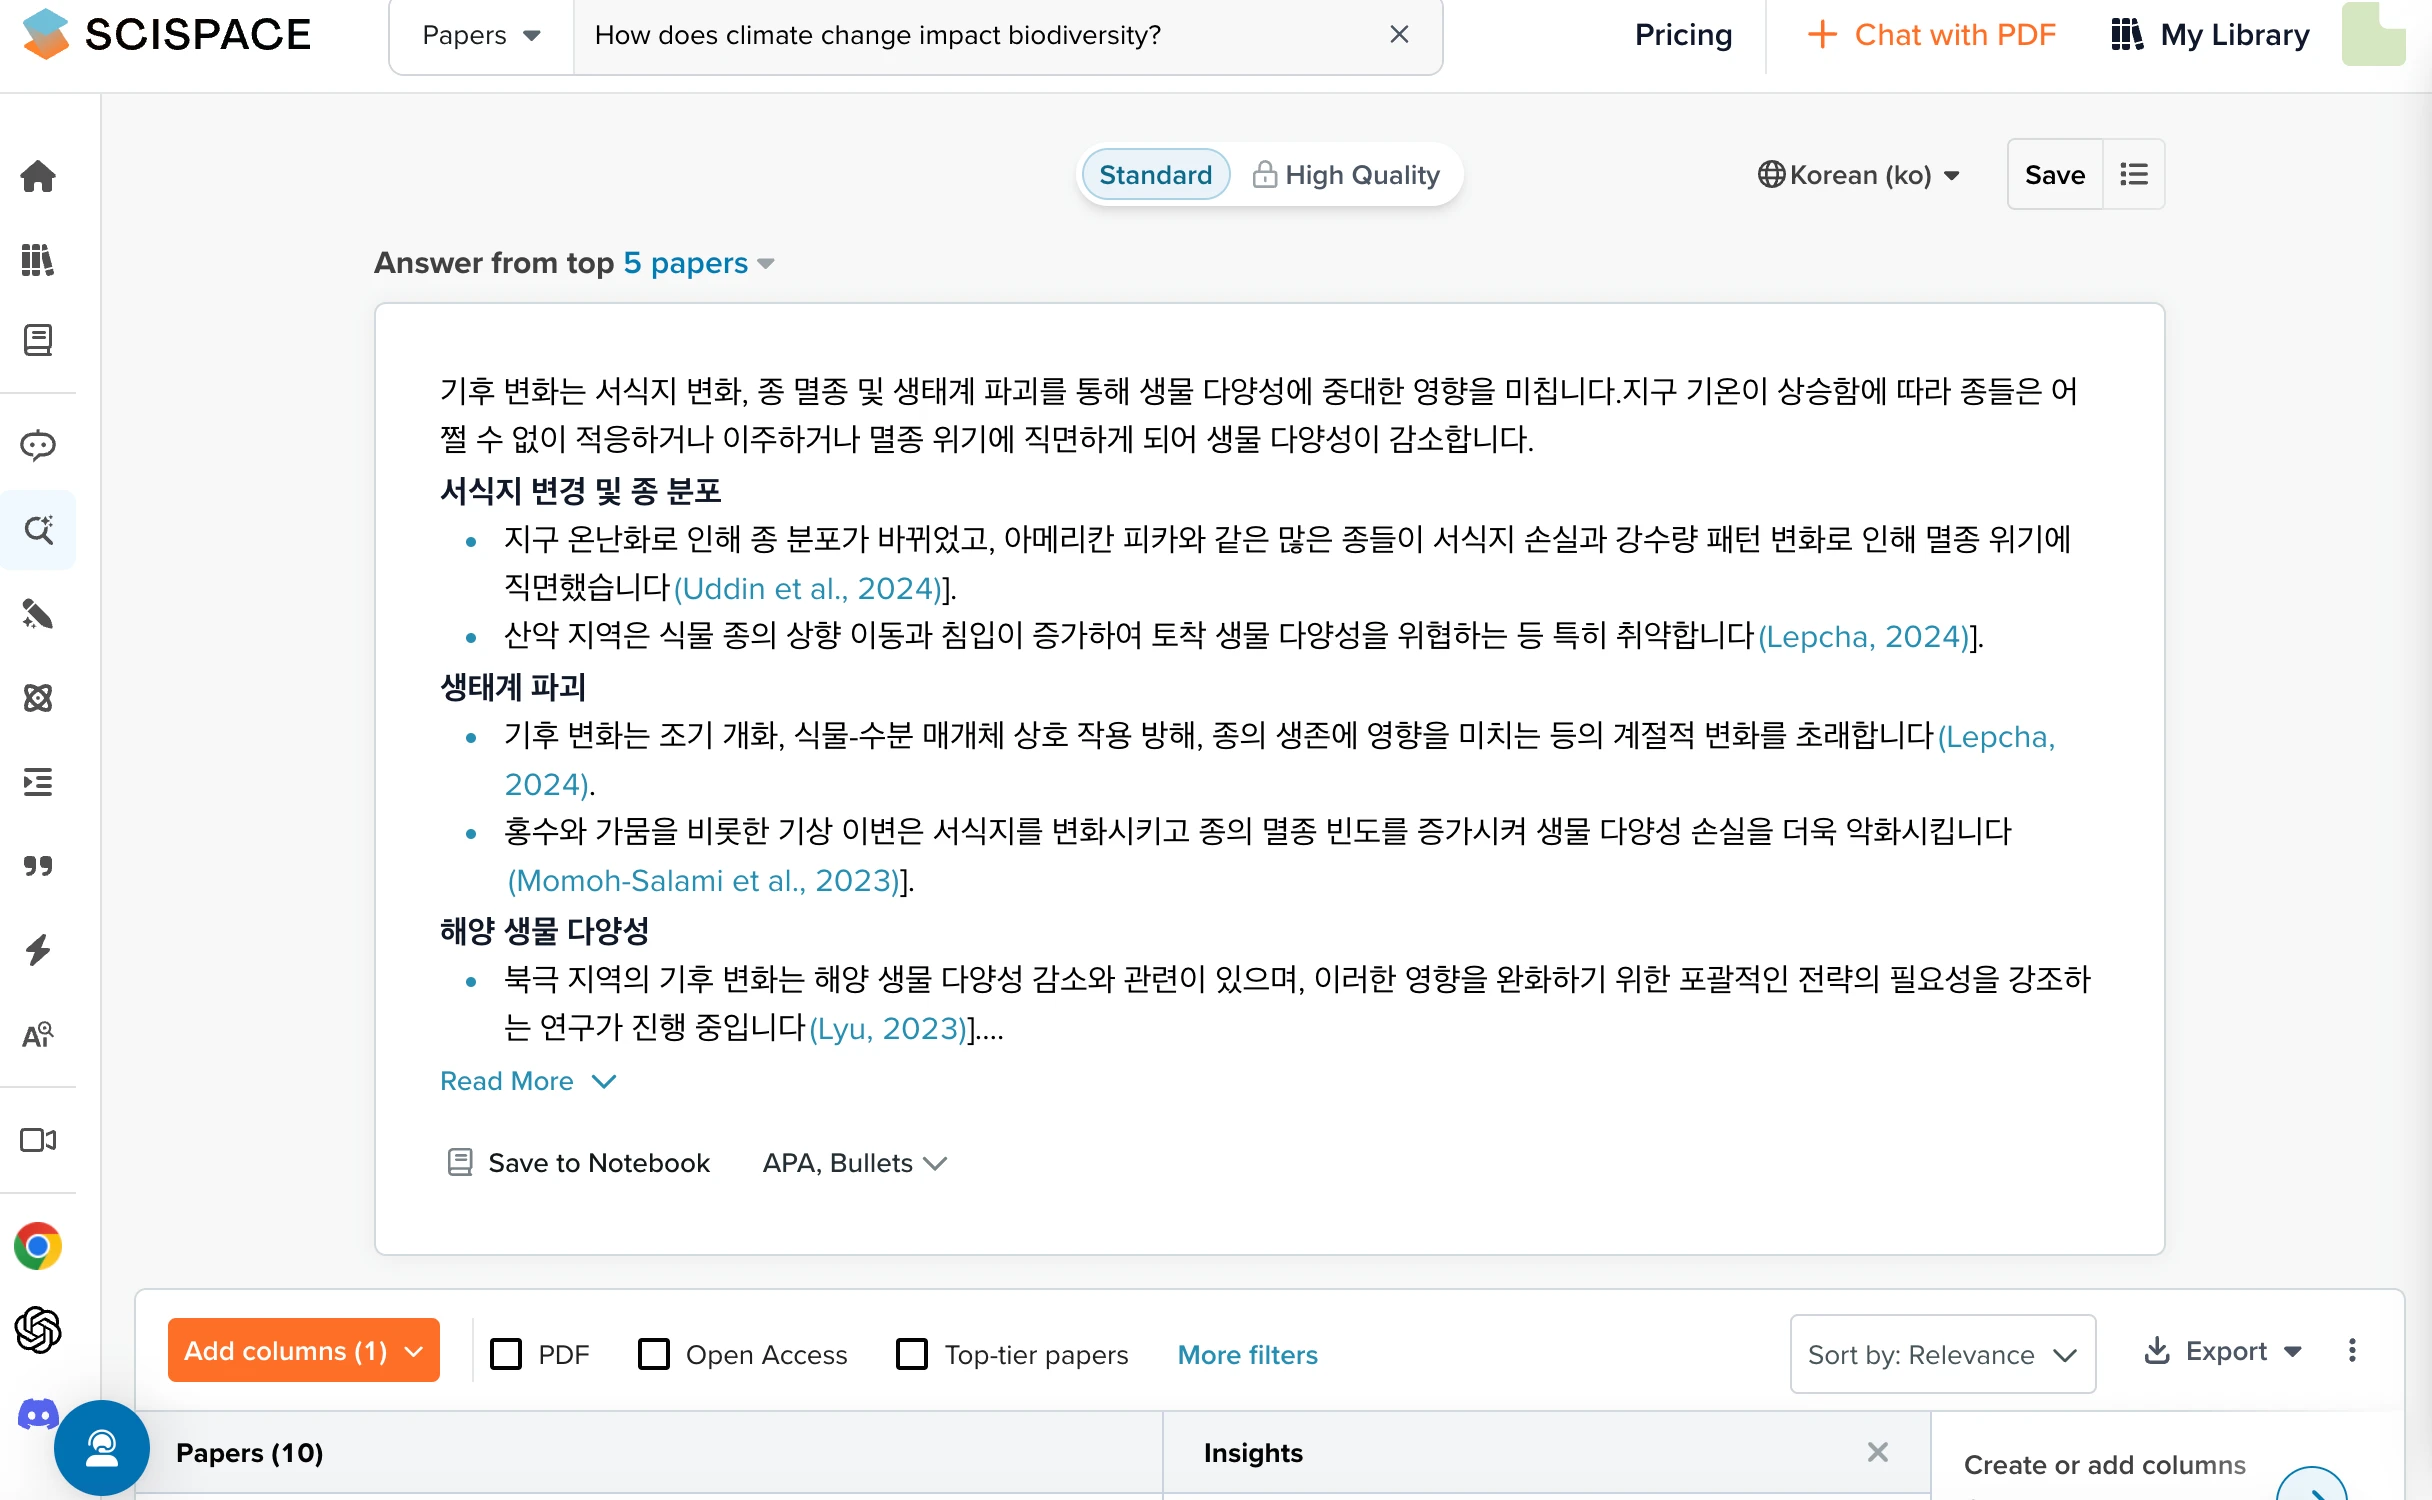The image size is (2432, 1500).
Task: Expand the Sort by: Relevance dropdown
Action: [1942, 1354]
